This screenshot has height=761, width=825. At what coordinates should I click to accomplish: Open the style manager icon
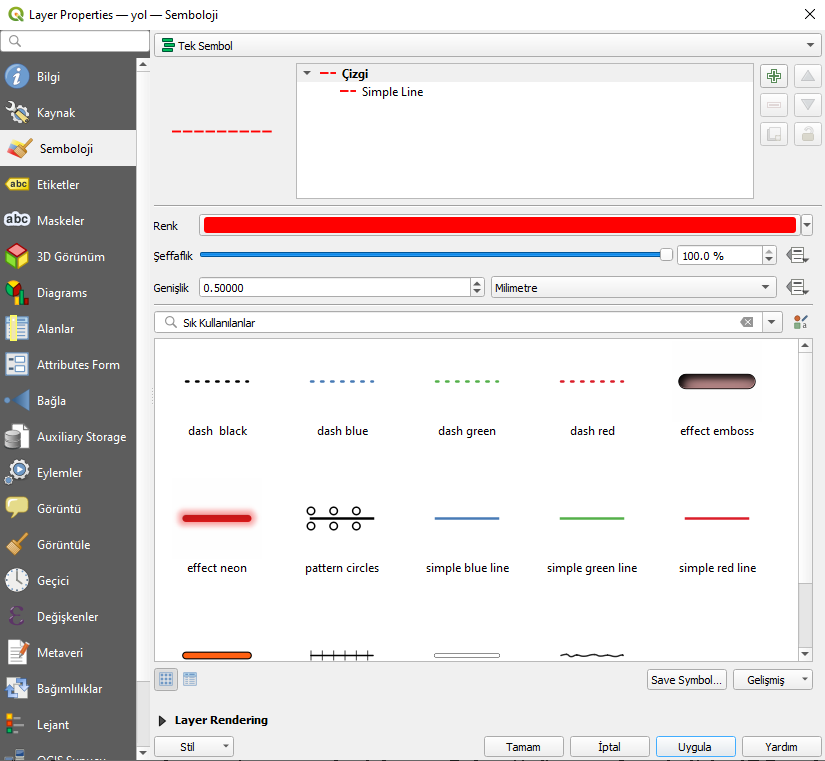pyautogui.click(x=800, y=322)
